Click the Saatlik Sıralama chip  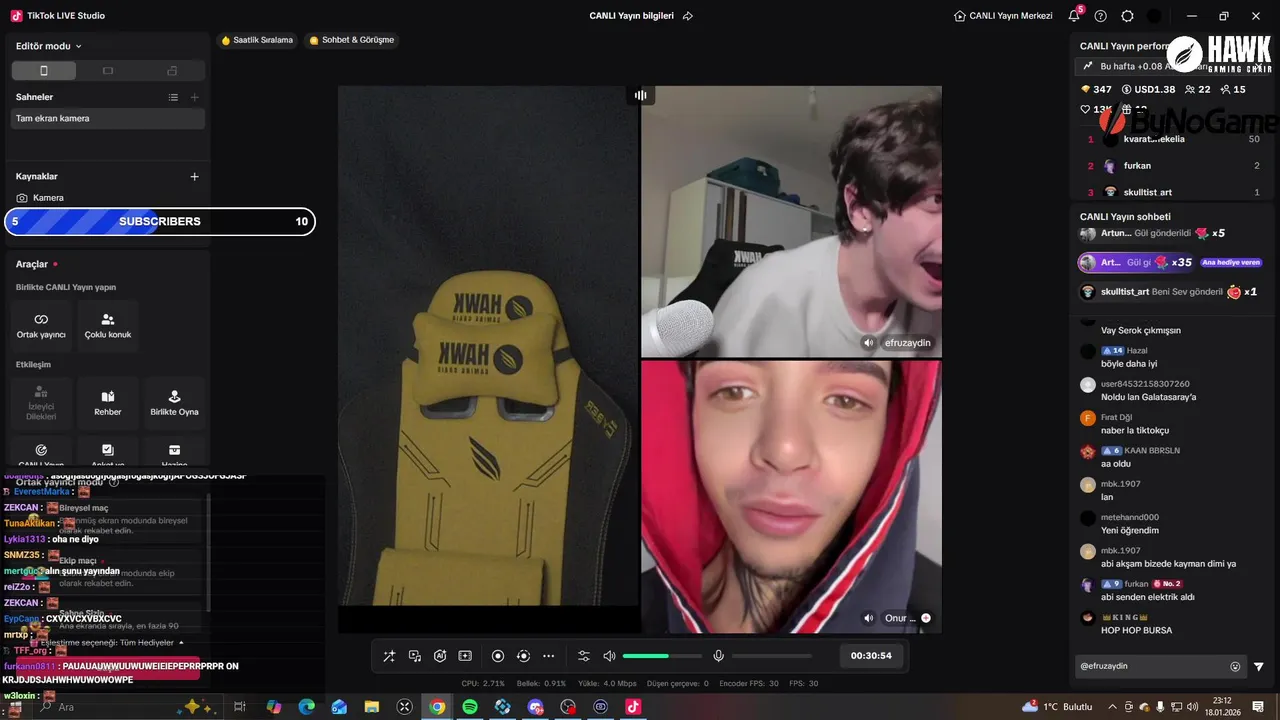click(x=258, y=40)
